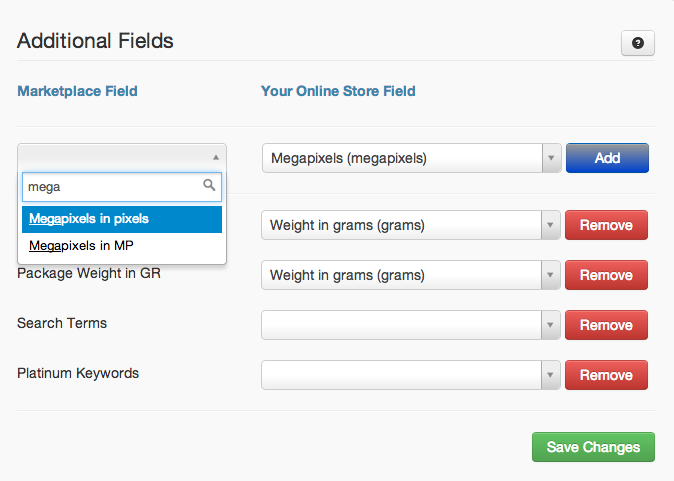Open the Platinum Keywords store field dropdown
Viewport: 674px width, 481px height.
point(411,375)
